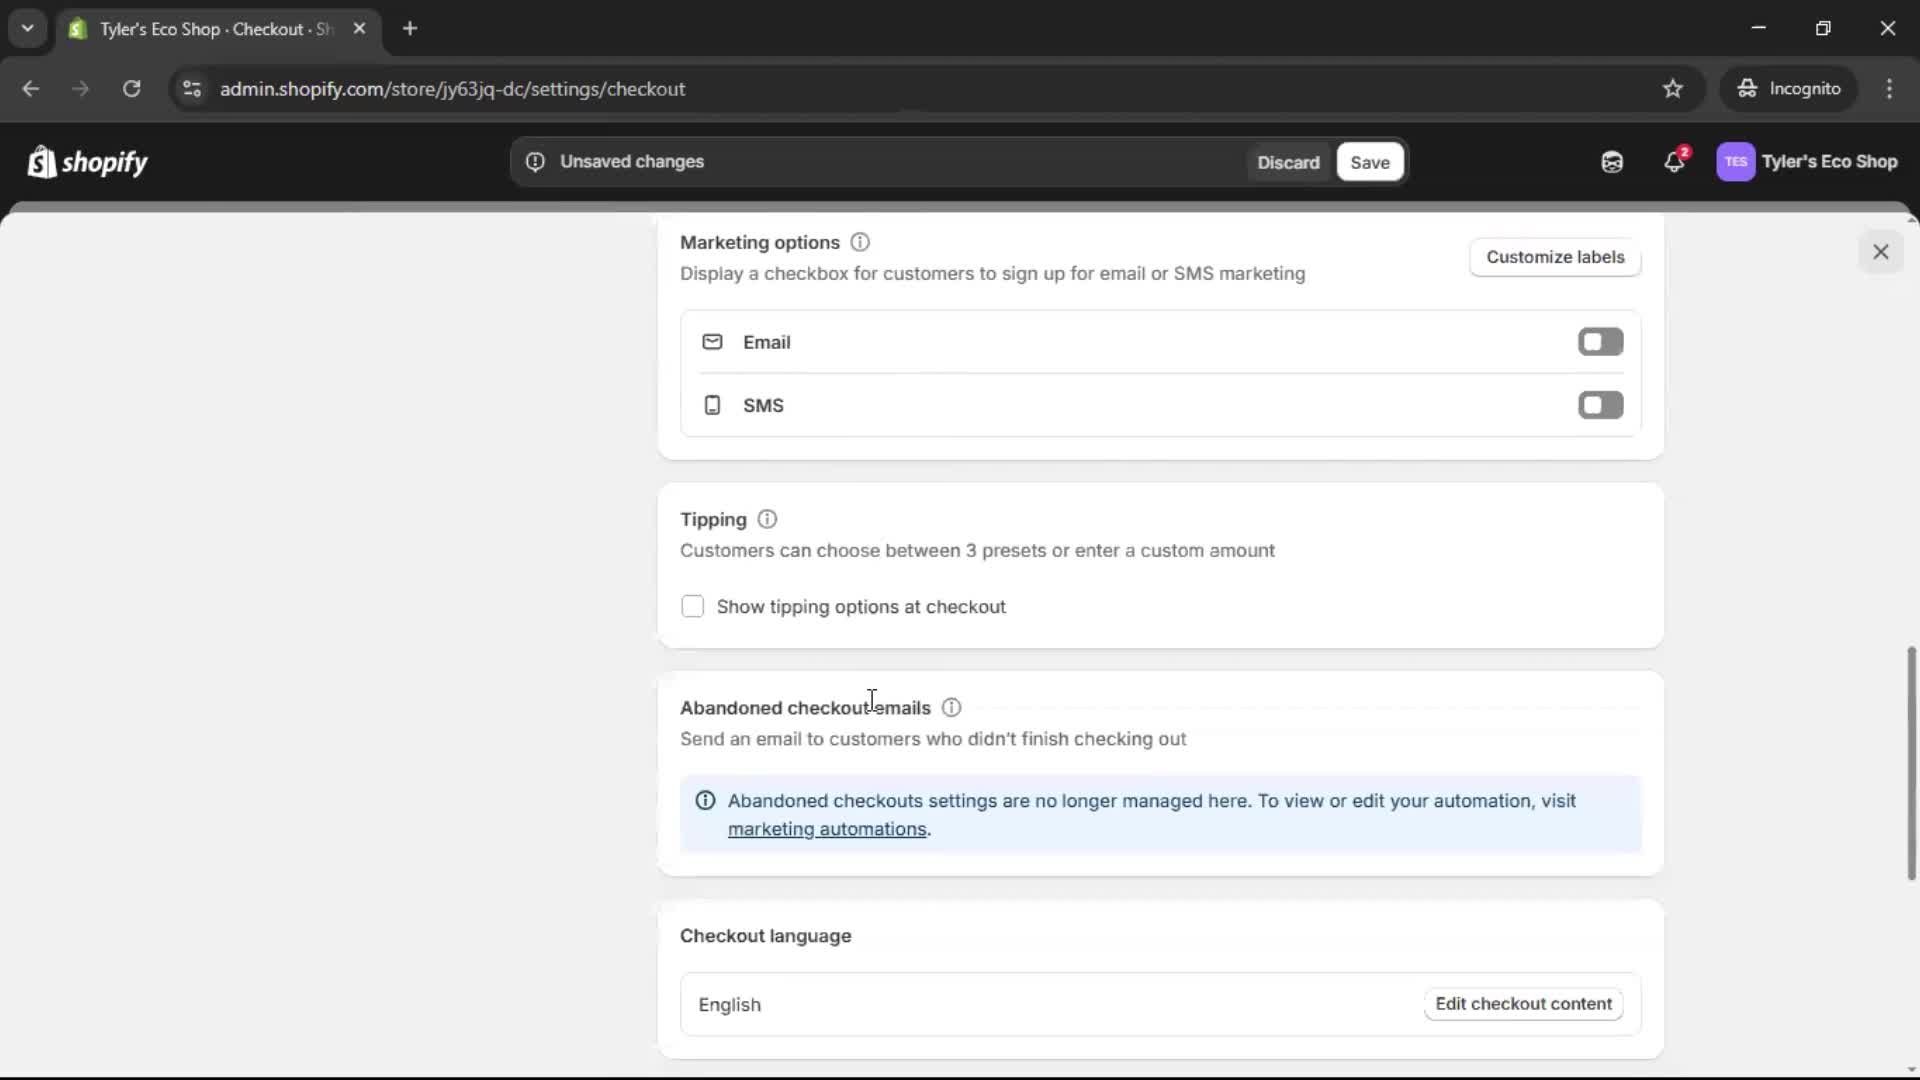Image resolution: width=1920 pixels, height=1080 pixels.
Task: Click Edit checkout content for English language
Action: [1522, 1004]
